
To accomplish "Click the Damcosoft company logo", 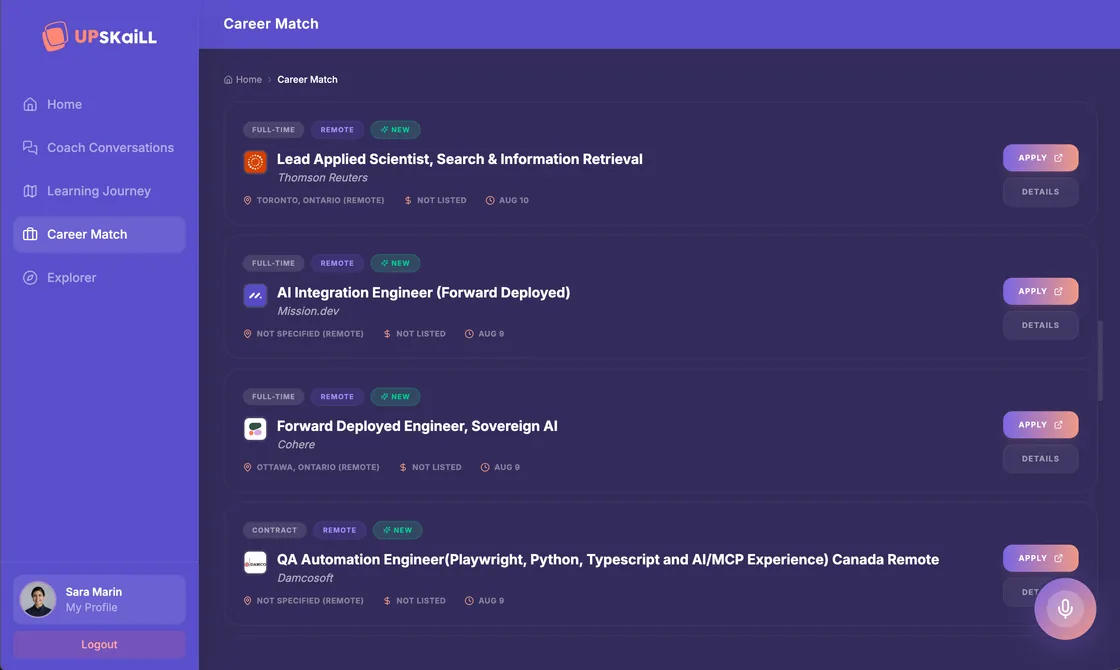I will 255,562.
